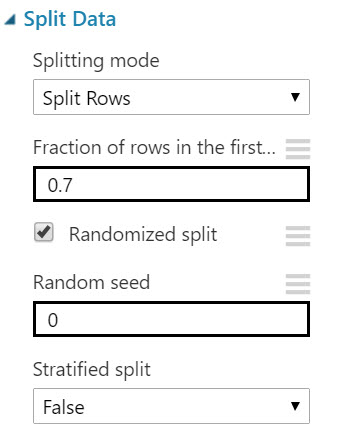This screenshot has width=361, height=435.
Task: Click the 0.7 value in the fraction box
Action: (x=60, y=185)
